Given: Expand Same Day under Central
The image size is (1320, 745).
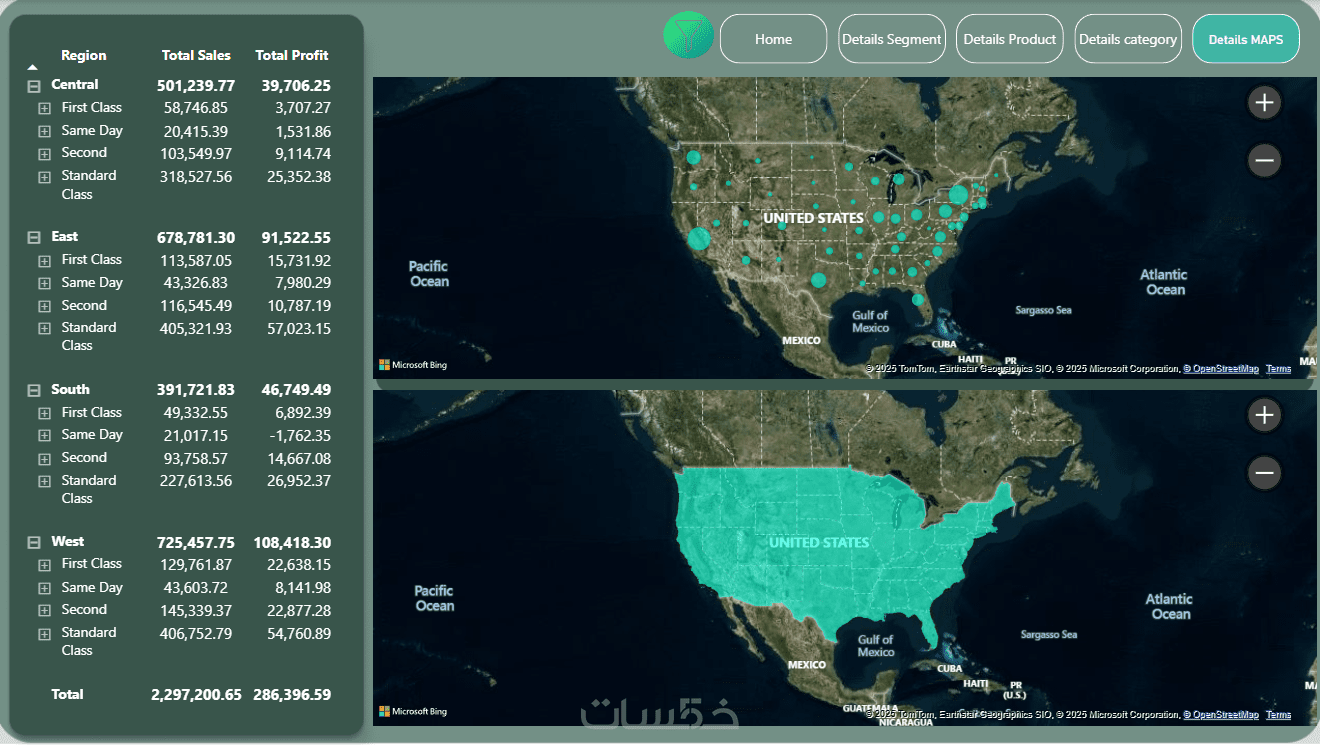Looking at the screenshot, I should [44, 131].
